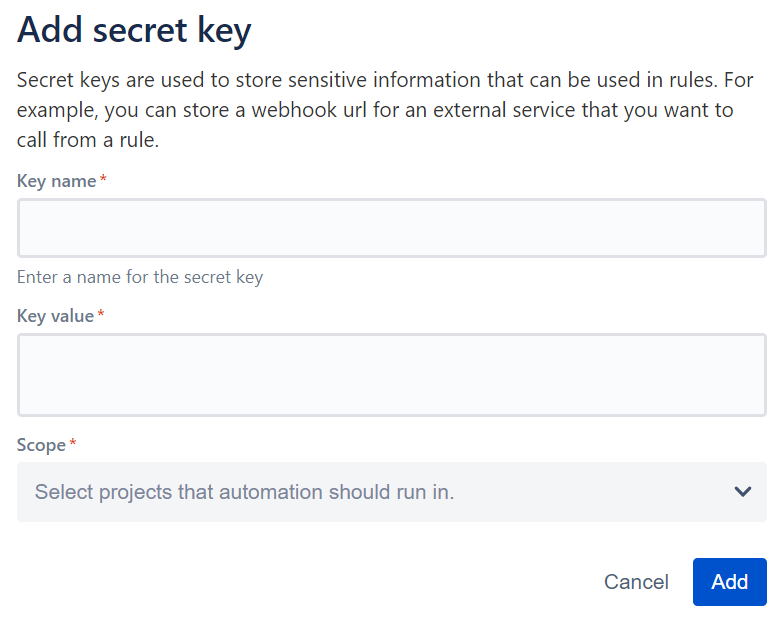Submit the form with the blue Add button

pyautogui.click(x=729, y=582)
